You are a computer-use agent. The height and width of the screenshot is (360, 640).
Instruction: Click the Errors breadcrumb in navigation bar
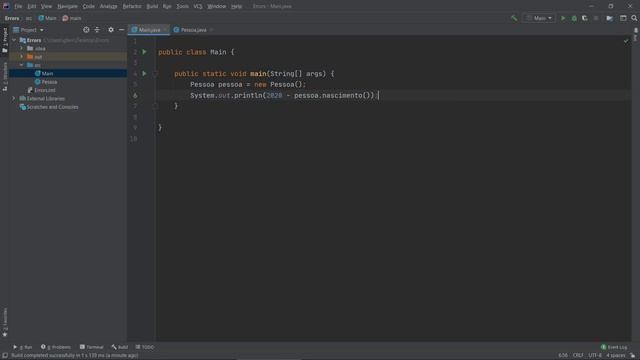click(12, 18)
